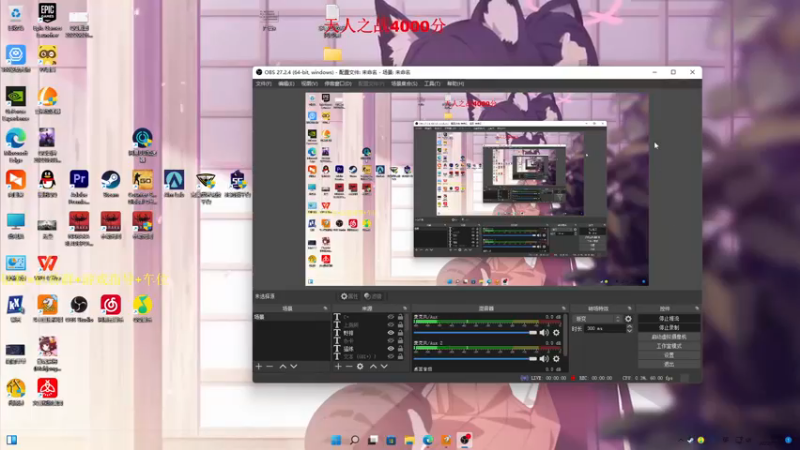Open the scene transition type dropdown

click(596, 319)
